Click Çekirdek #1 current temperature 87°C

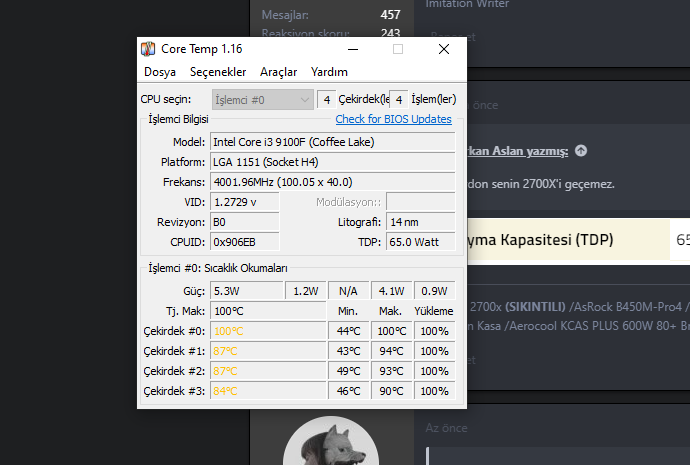[x=268, y=351]
